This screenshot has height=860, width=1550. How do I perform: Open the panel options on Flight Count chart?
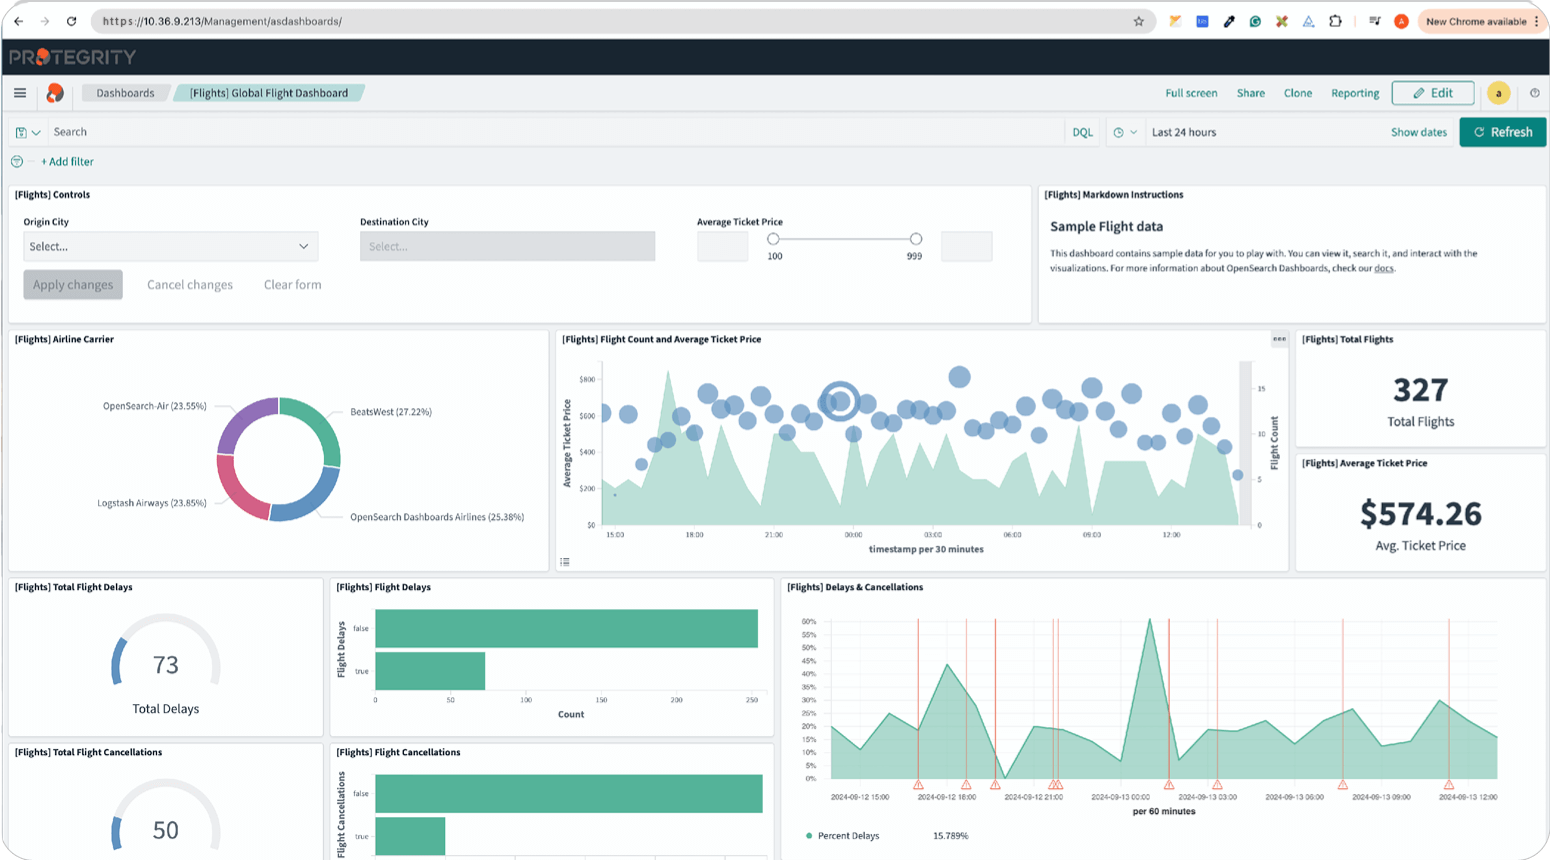point(1279,340)
